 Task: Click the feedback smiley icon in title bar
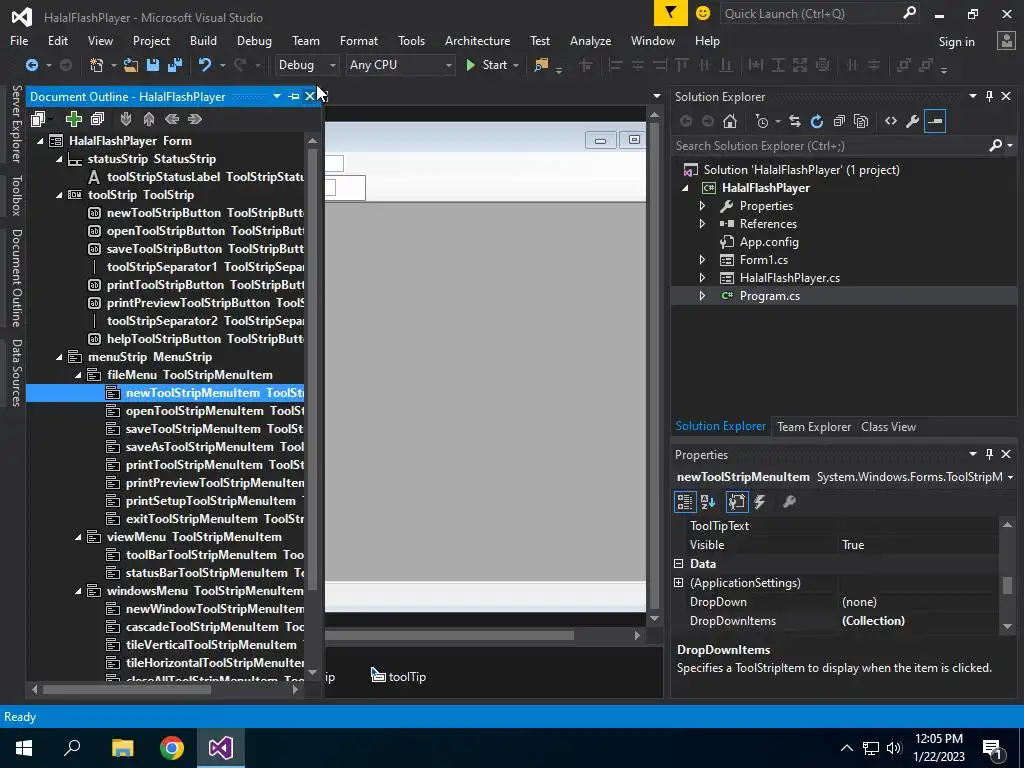(703, 13)
